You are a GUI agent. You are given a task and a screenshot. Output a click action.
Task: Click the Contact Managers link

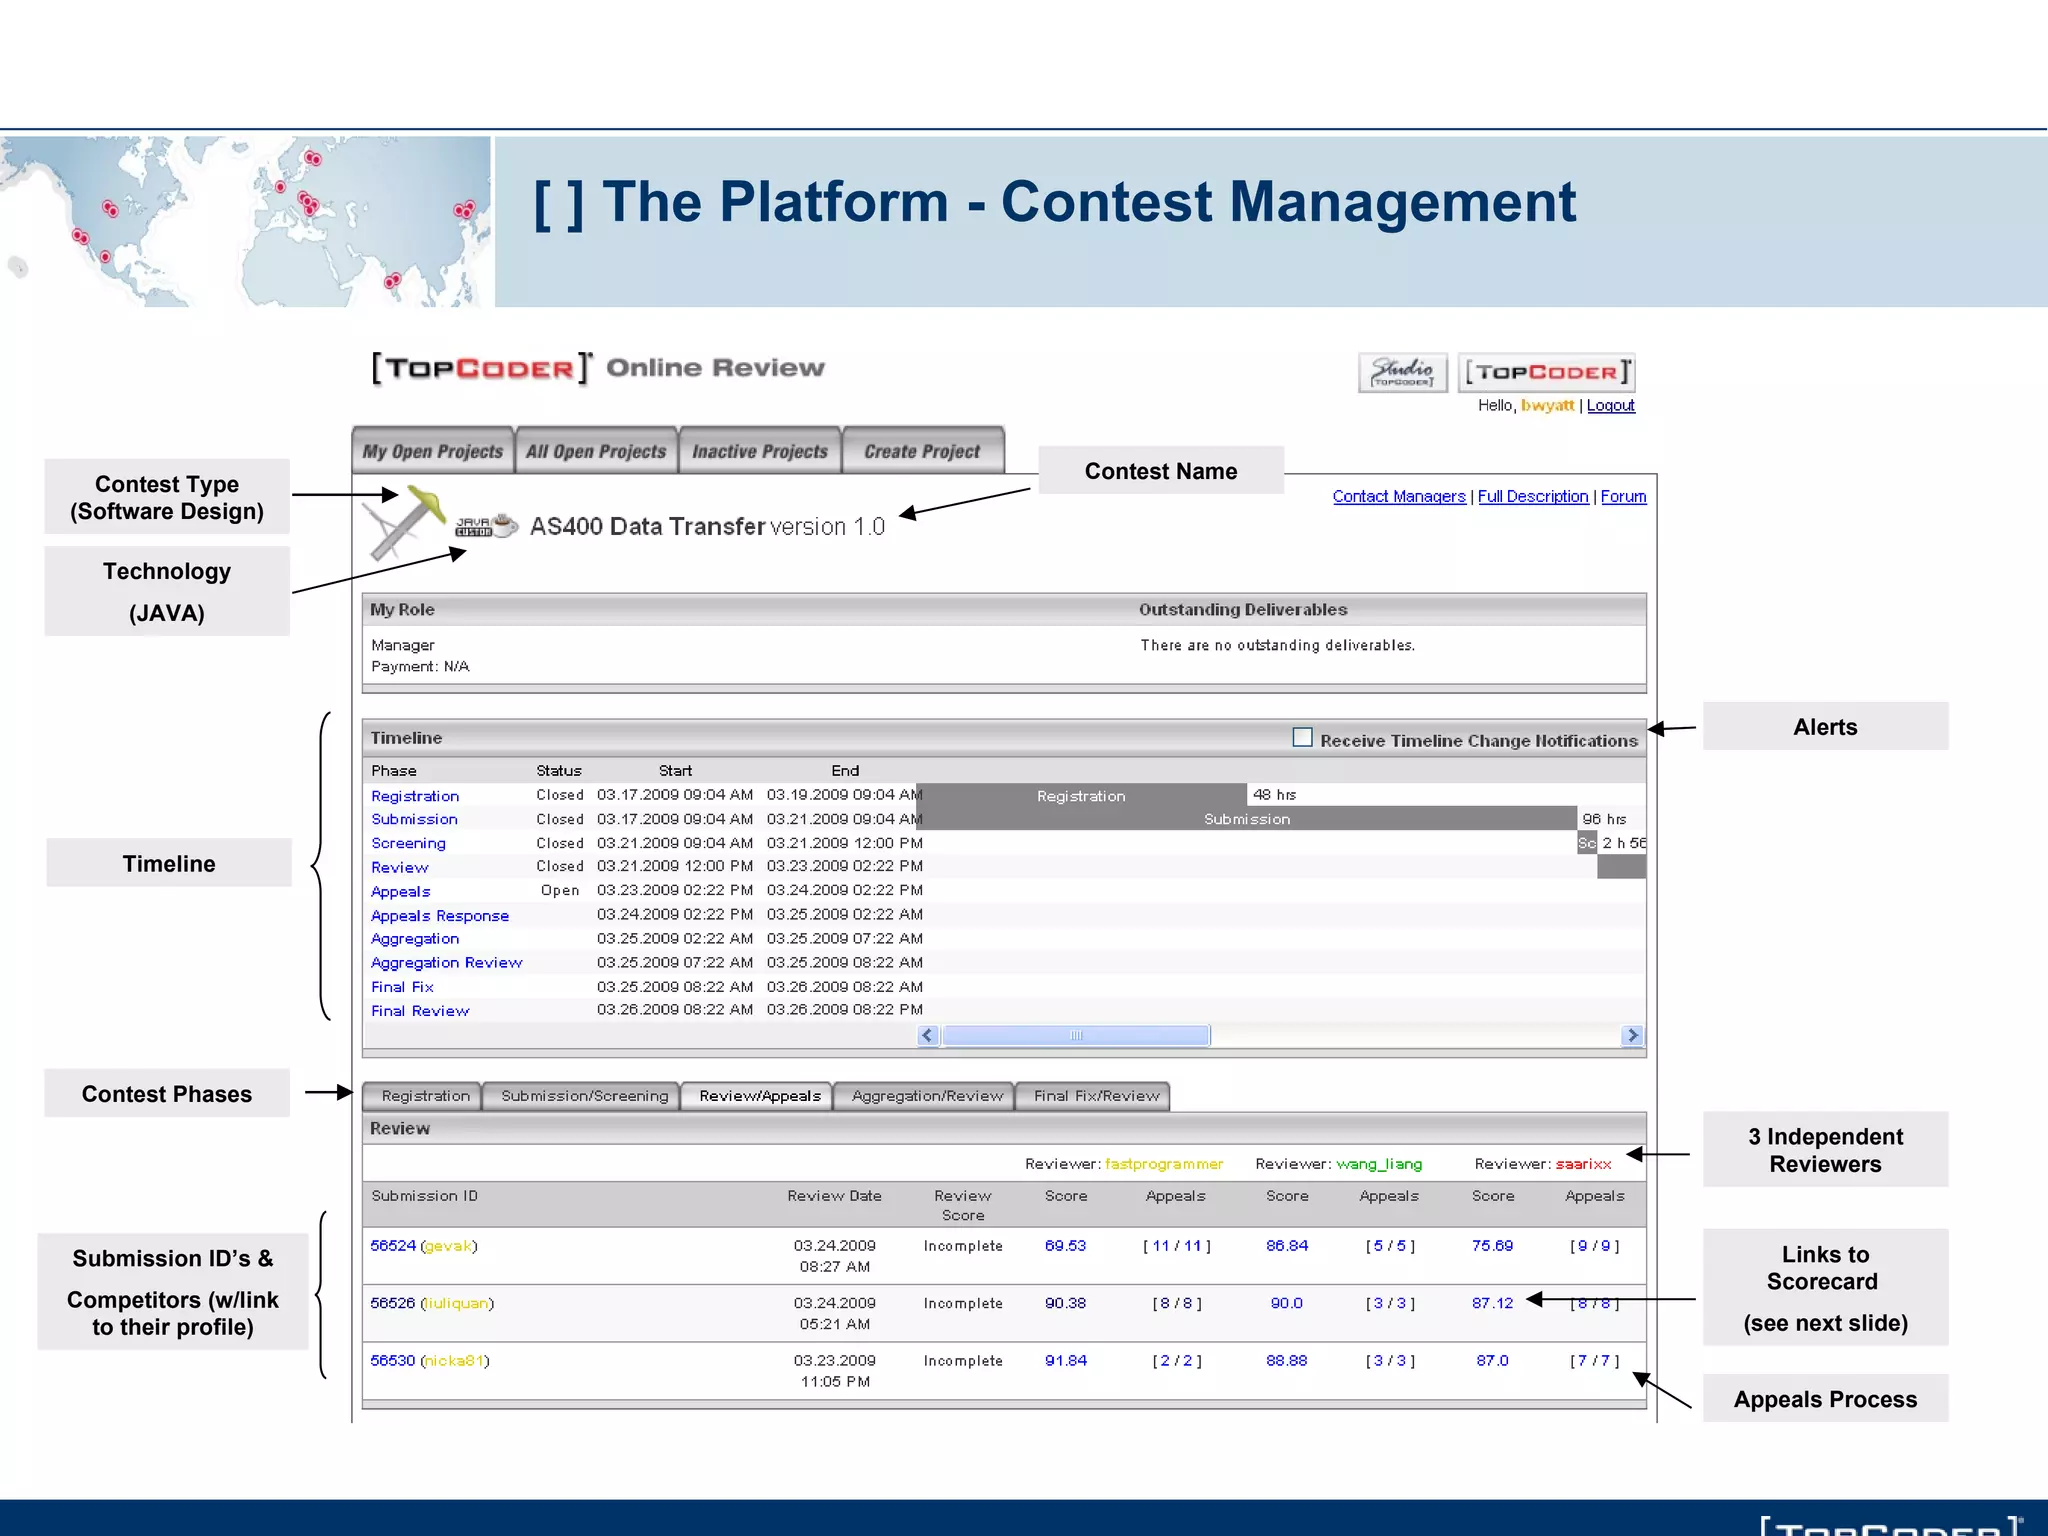[1398, 496]
